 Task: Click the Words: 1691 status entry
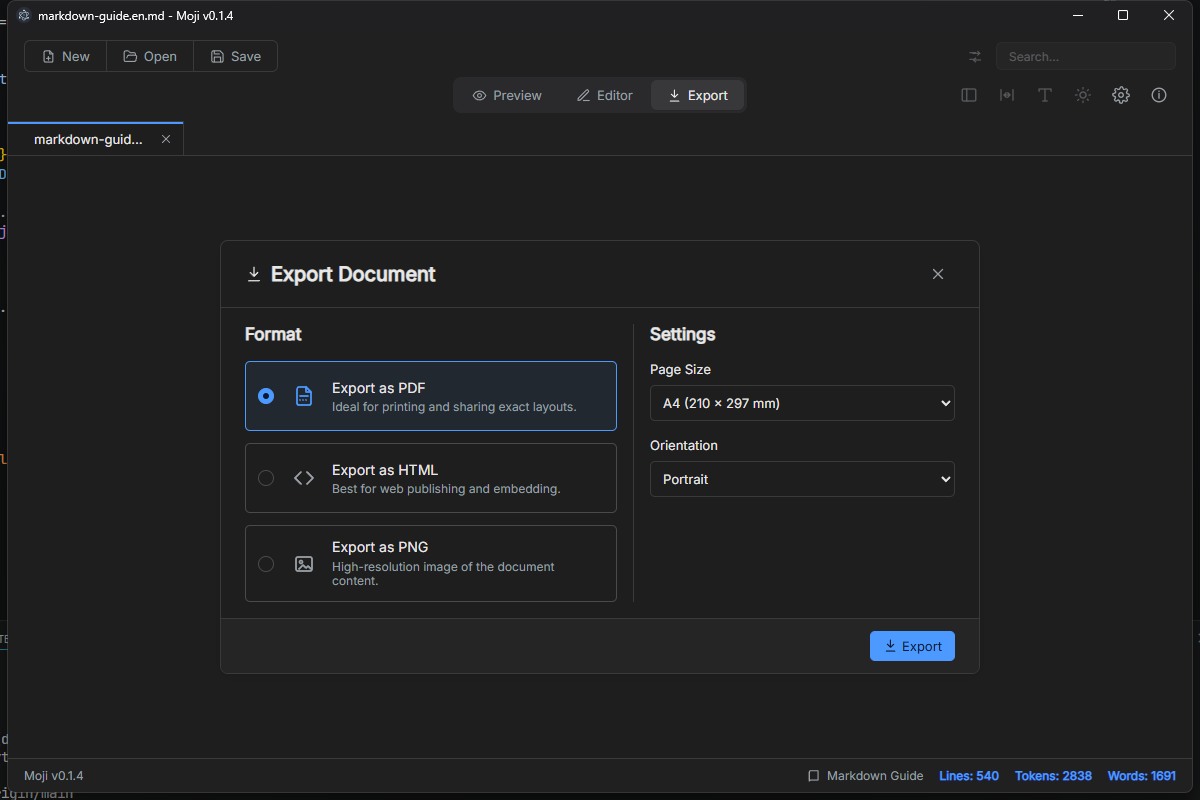pyautogui.click(x=1141, y=776)
